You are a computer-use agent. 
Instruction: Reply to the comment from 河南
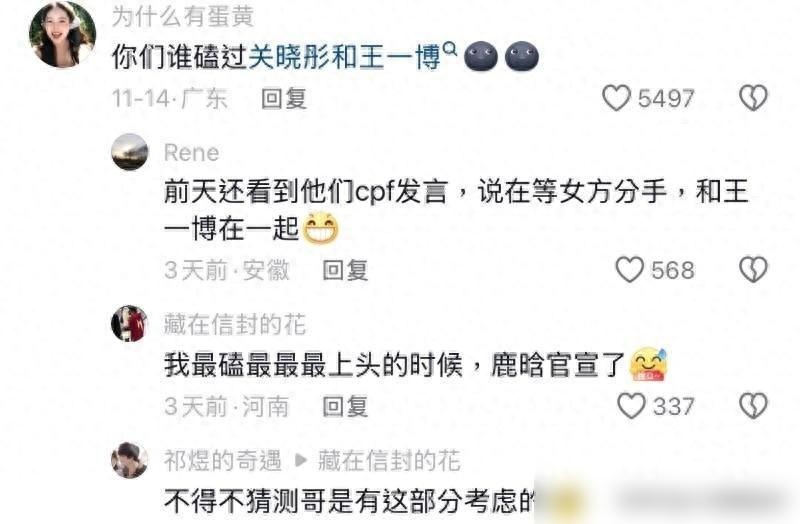(345, 407)
